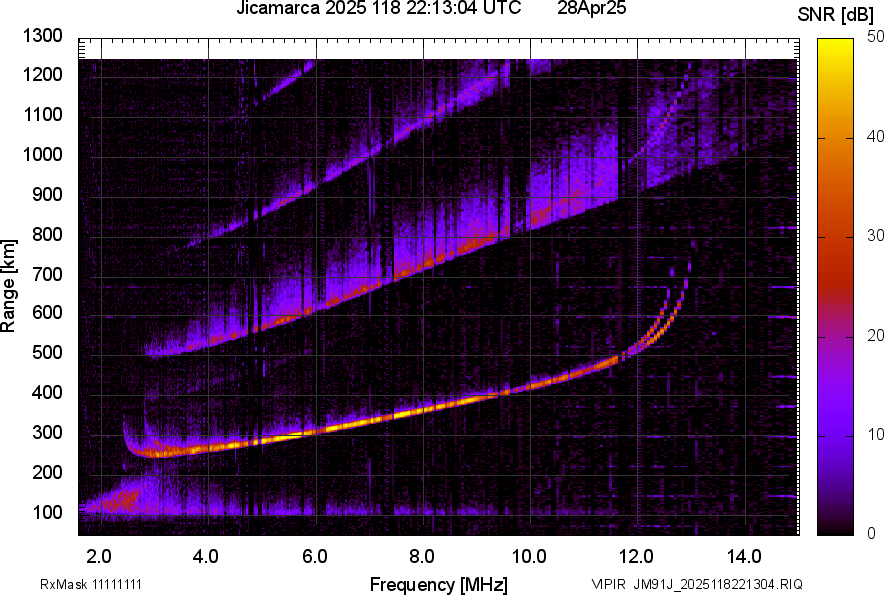Viewport: 884px width, 595px height.
Task: Click the 300 range axis tick label
Action: [x=47, y=433]
